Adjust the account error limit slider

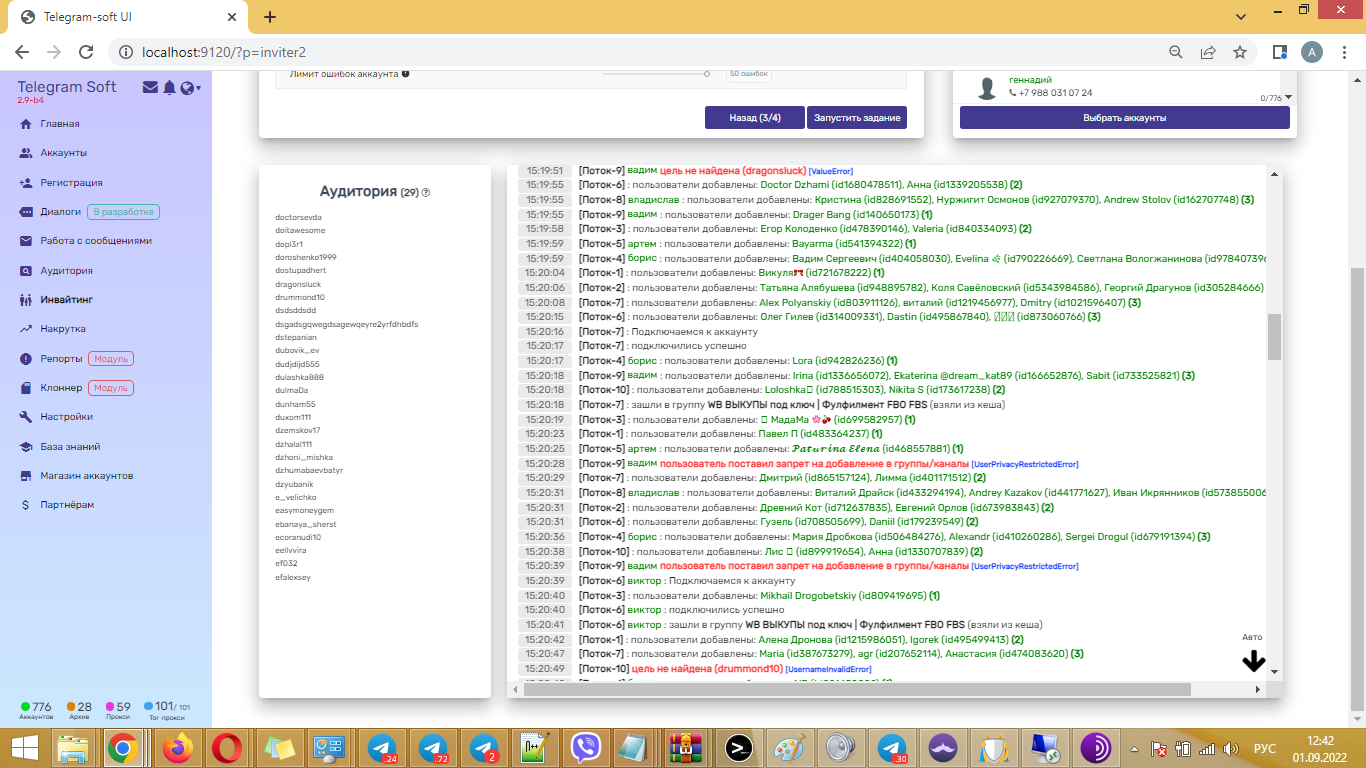click(707, 74)
